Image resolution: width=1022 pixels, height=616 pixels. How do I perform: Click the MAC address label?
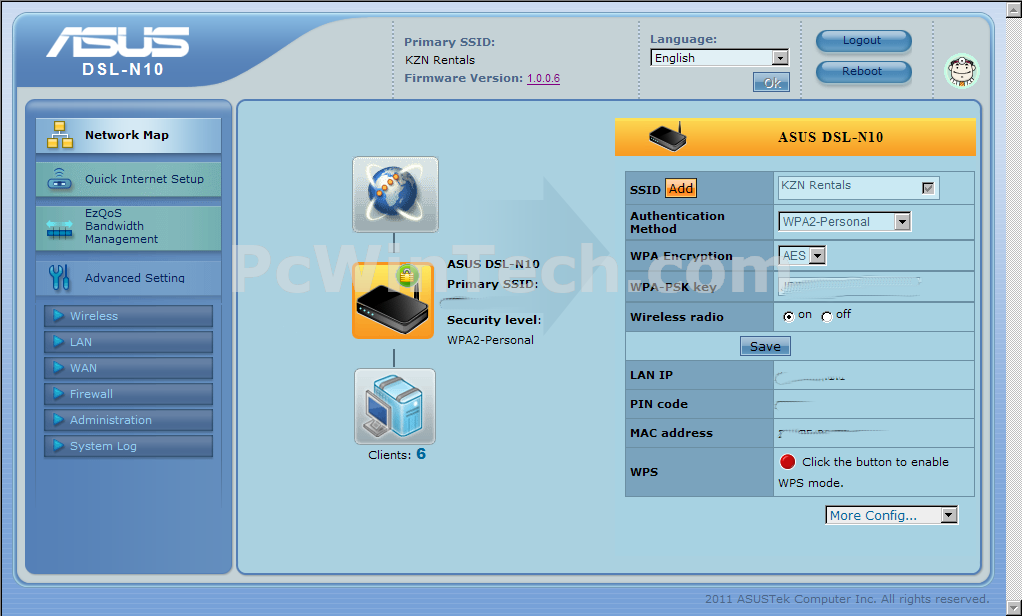click(671, 433)
